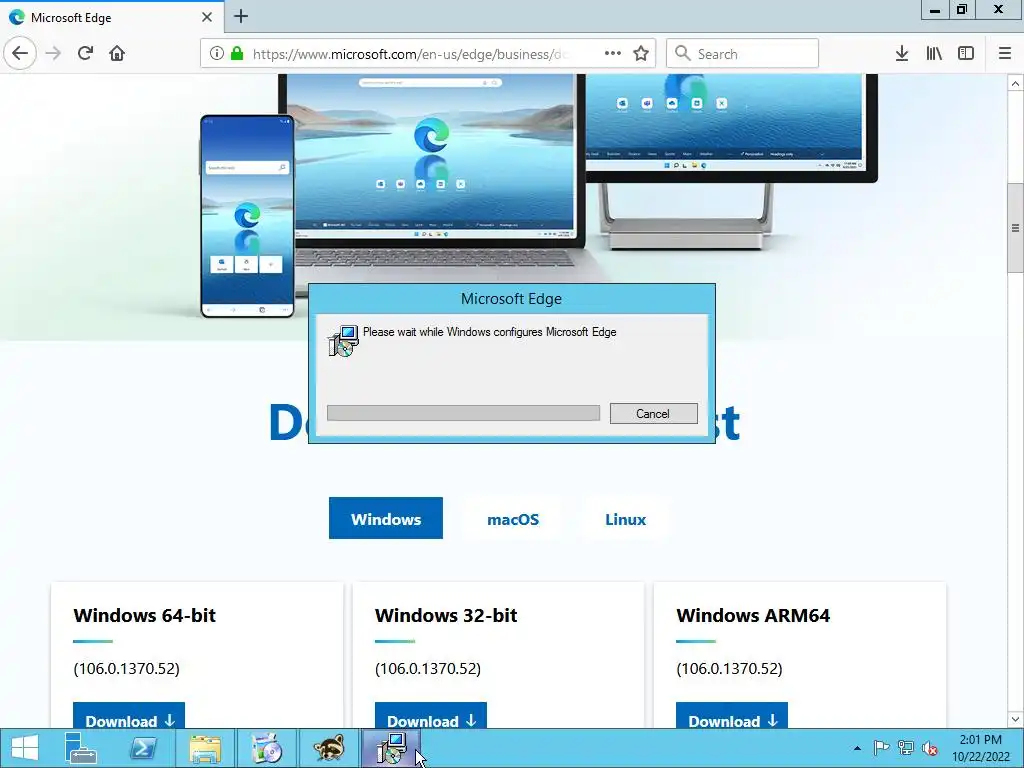
Task: Focus the browser Search box
Action: pos(743,54)
